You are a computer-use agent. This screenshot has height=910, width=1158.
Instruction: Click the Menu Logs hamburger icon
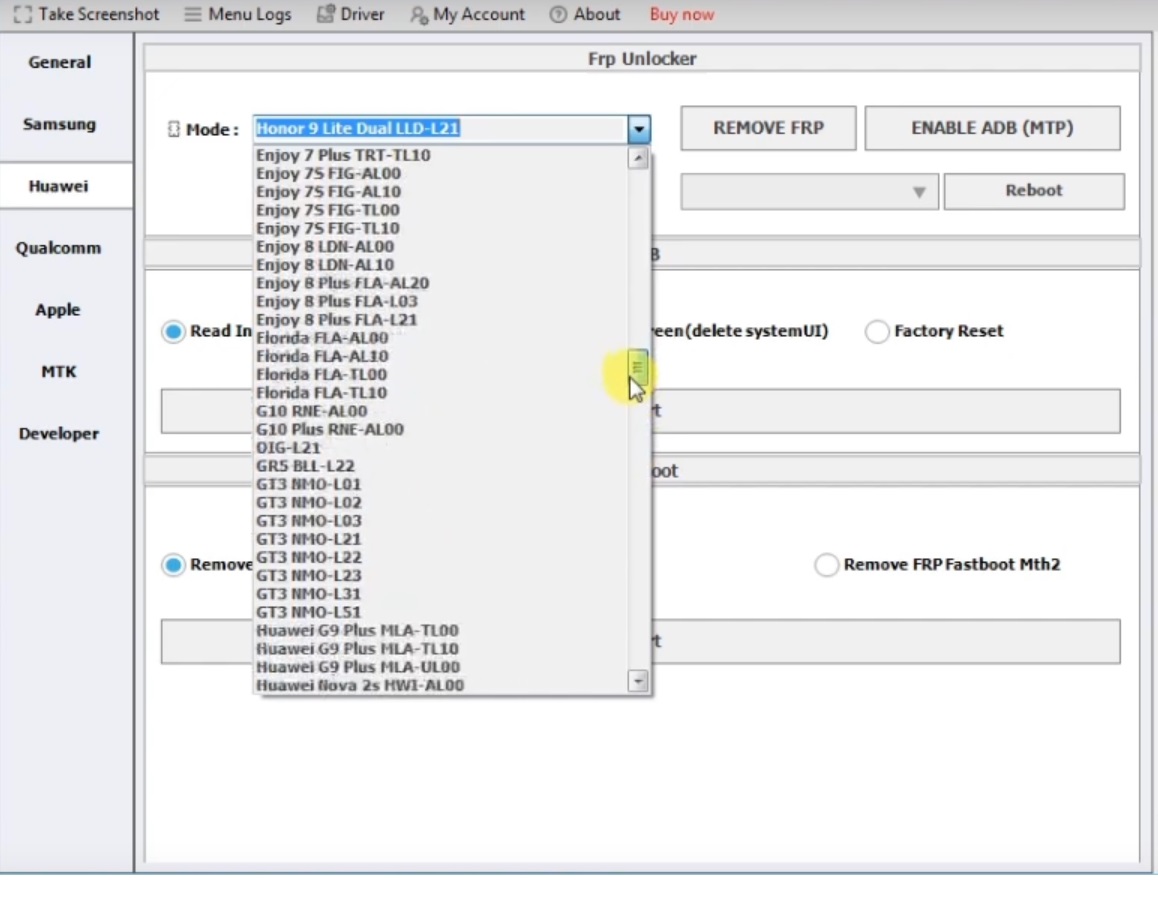(x=193, y=15)
